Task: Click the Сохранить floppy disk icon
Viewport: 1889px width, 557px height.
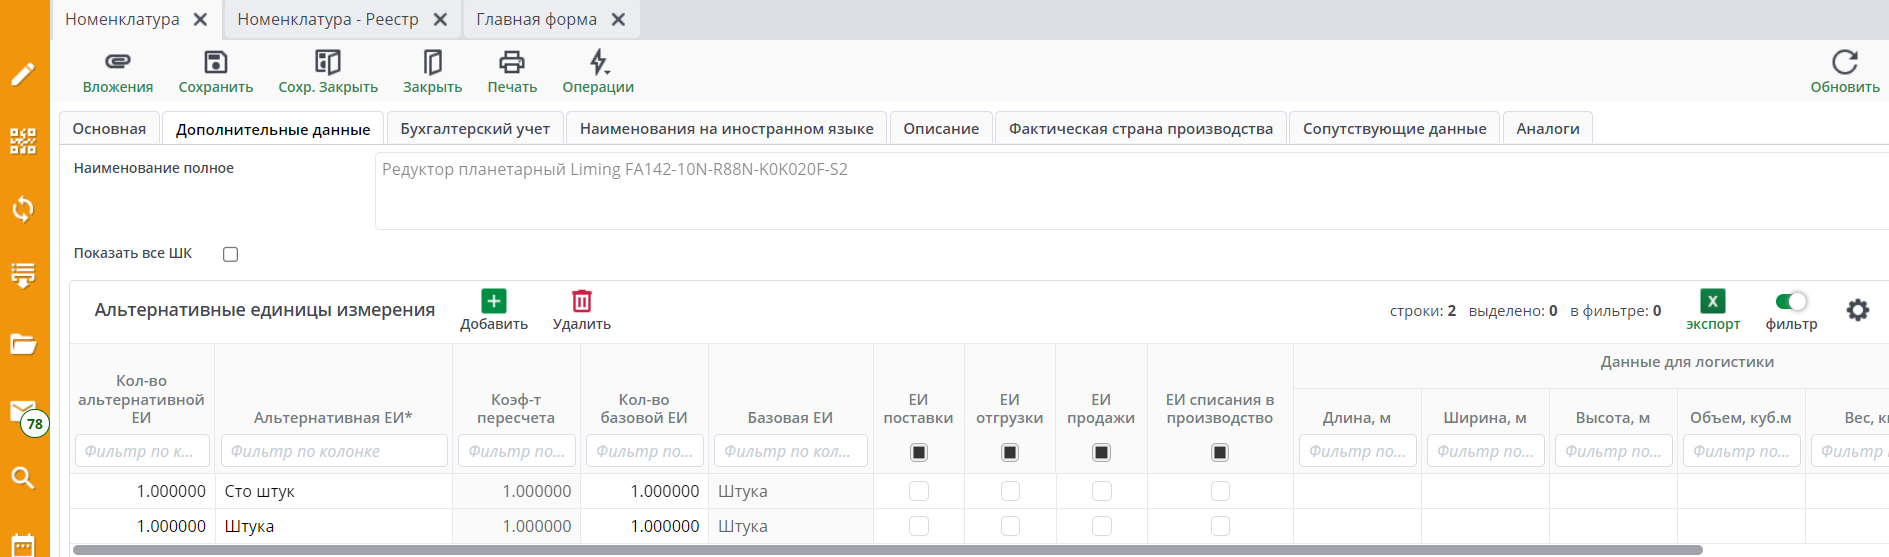Action: tap(216, 62)
